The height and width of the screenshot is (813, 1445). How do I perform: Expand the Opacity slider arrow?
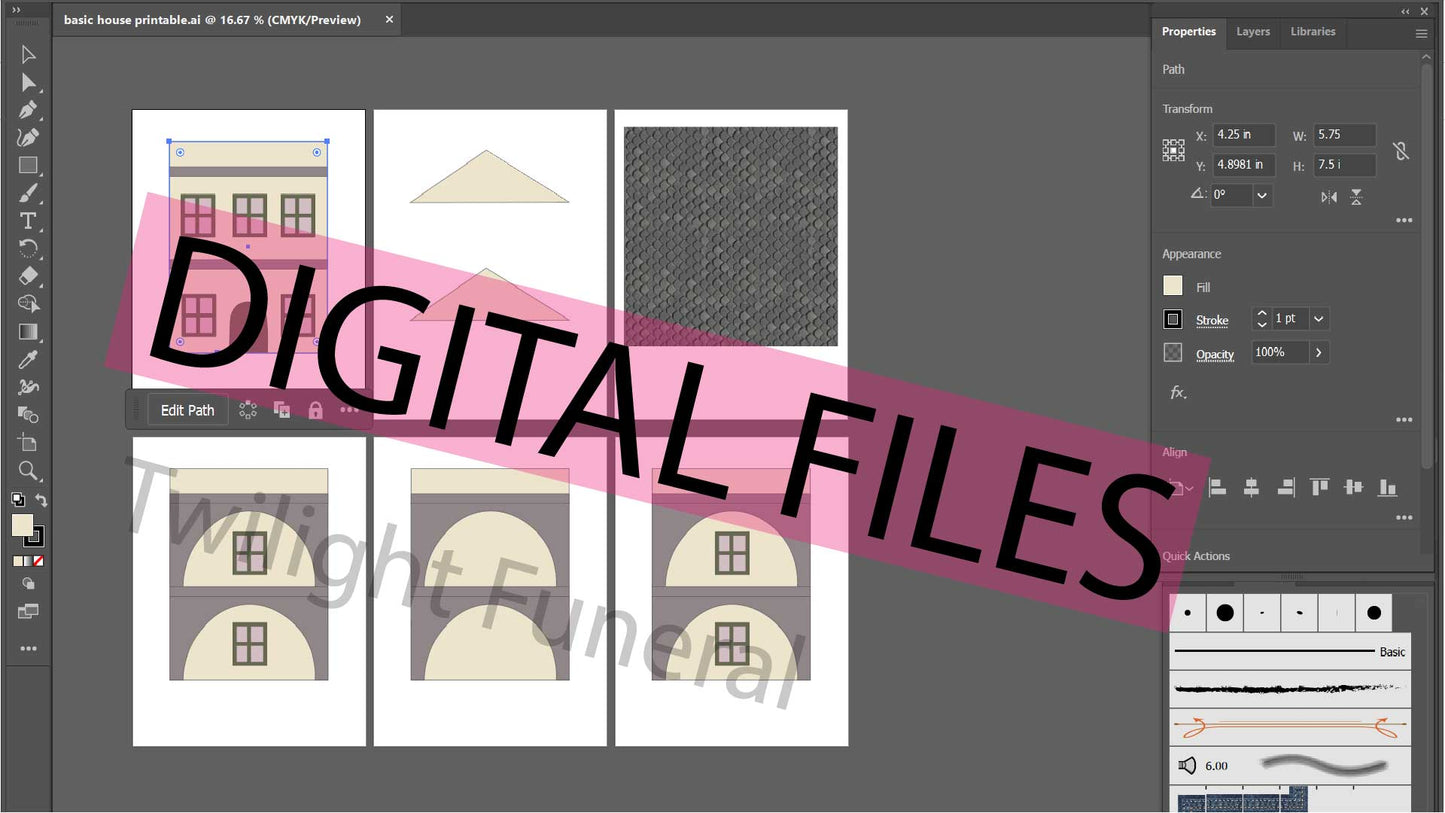click(1319, 352)
